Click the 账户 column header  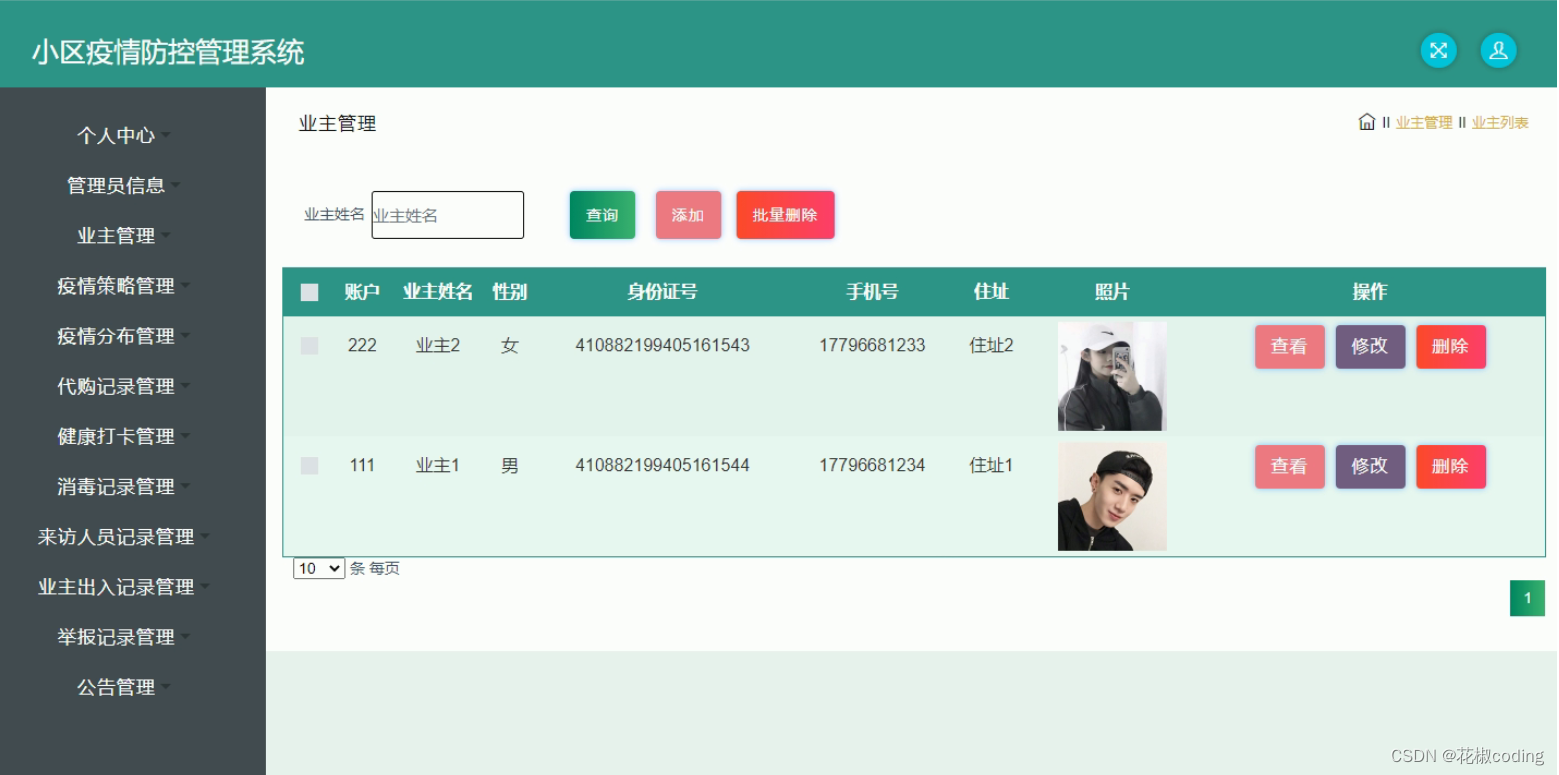tap(362, 292)
